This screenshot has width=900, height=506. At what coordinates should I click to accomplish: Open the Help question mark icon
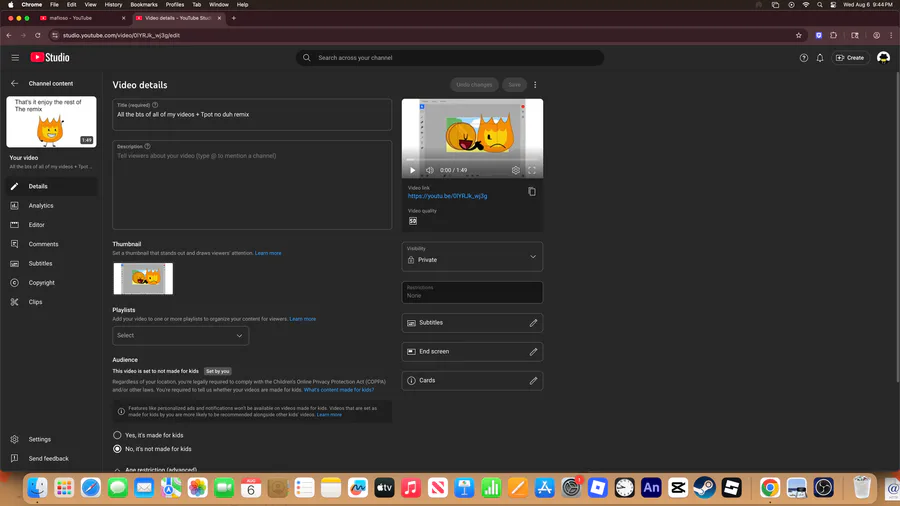[804, 58]
